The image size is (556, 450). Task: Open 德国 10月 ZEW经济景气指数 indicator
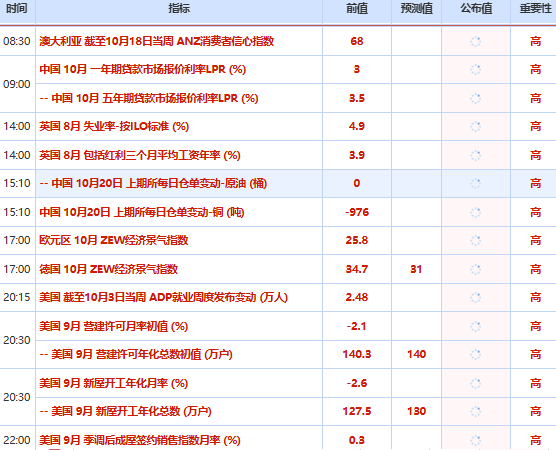(108, 270)
